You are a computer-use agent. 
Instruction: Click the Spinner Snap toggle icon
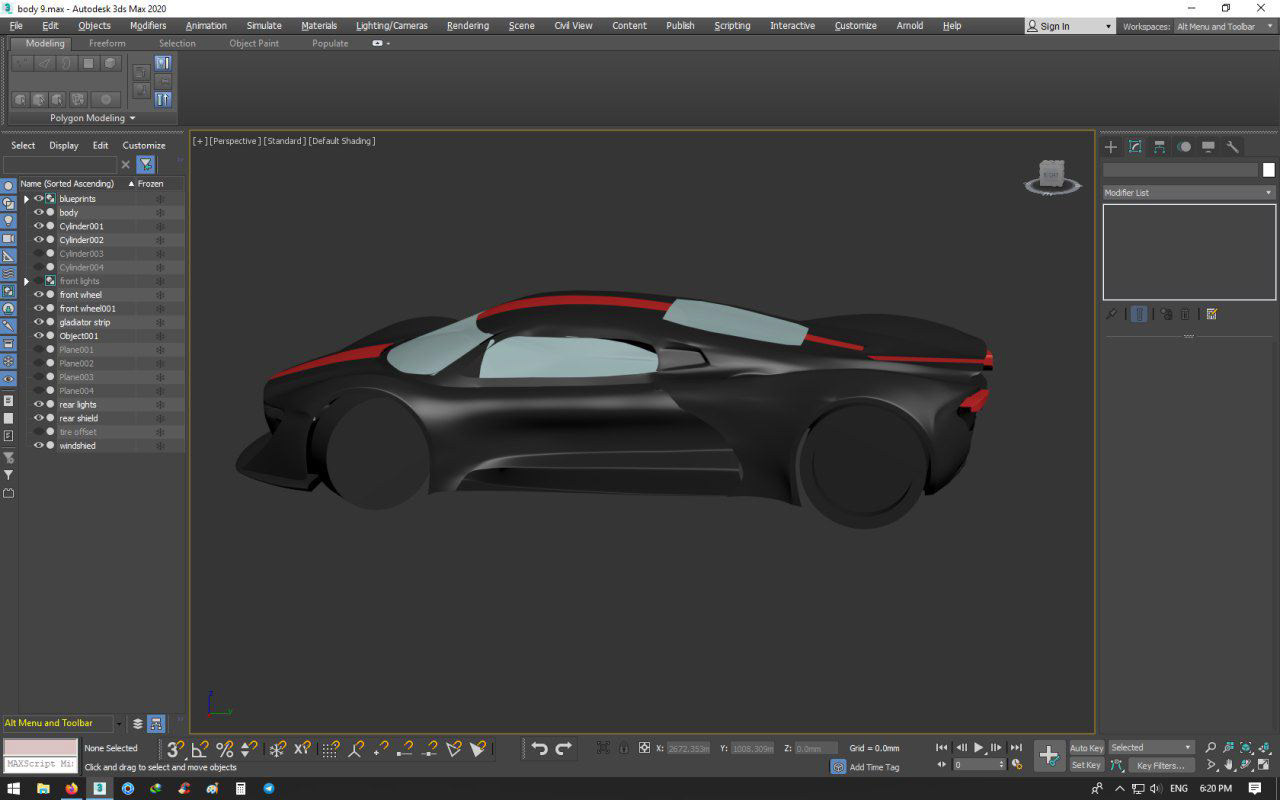point(249,748)
